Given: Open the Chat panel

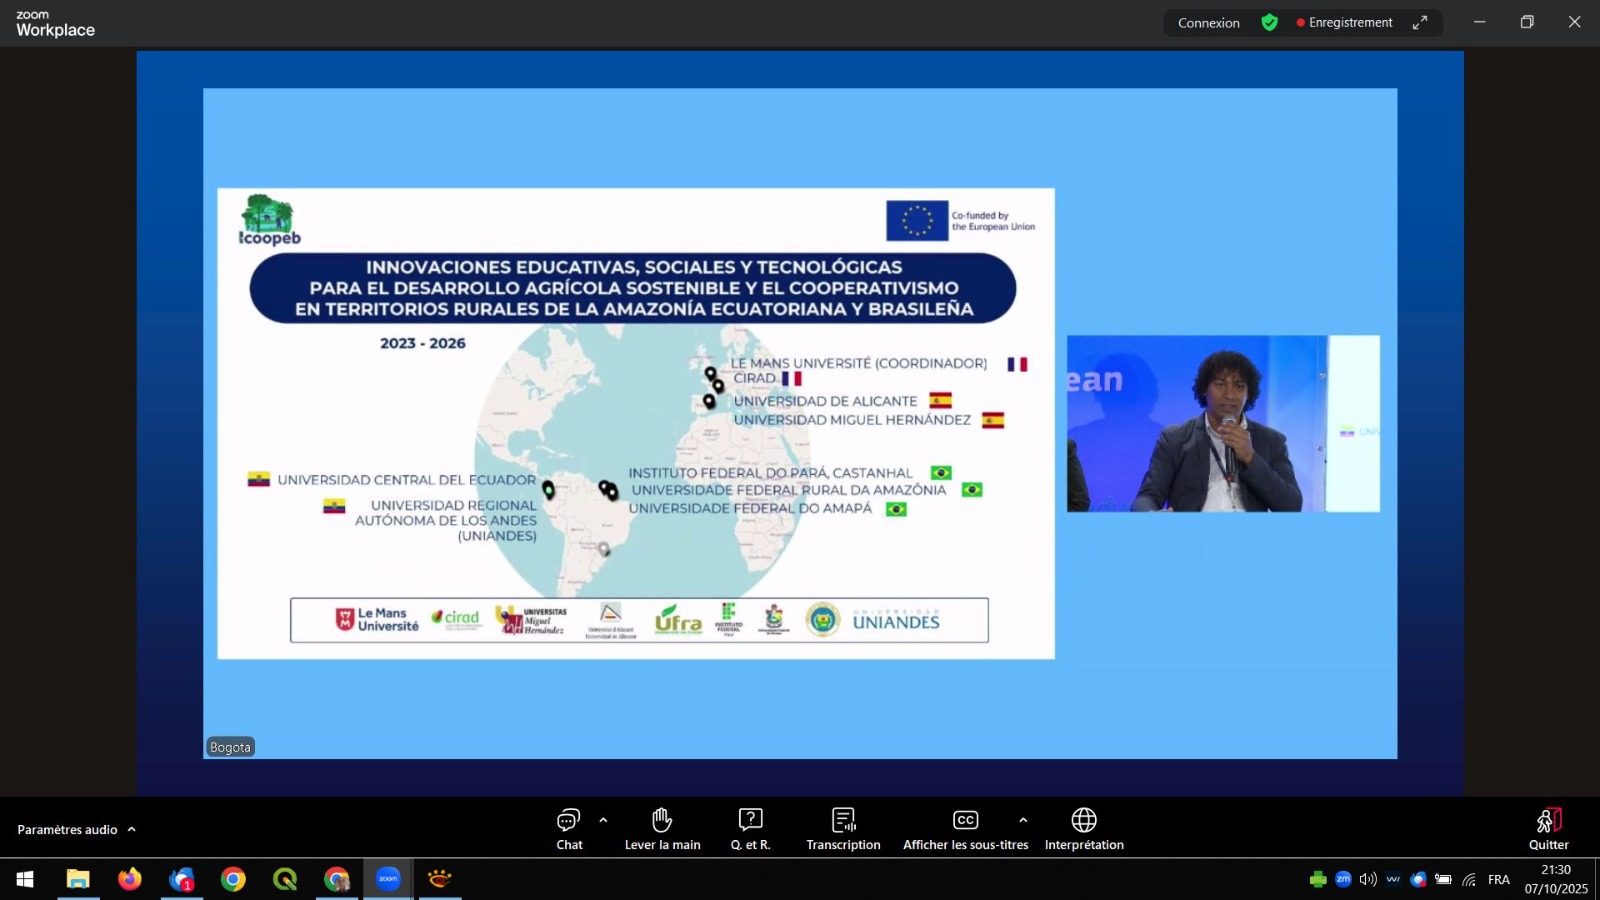Looking at the screenshot, I should coord(569,829).
